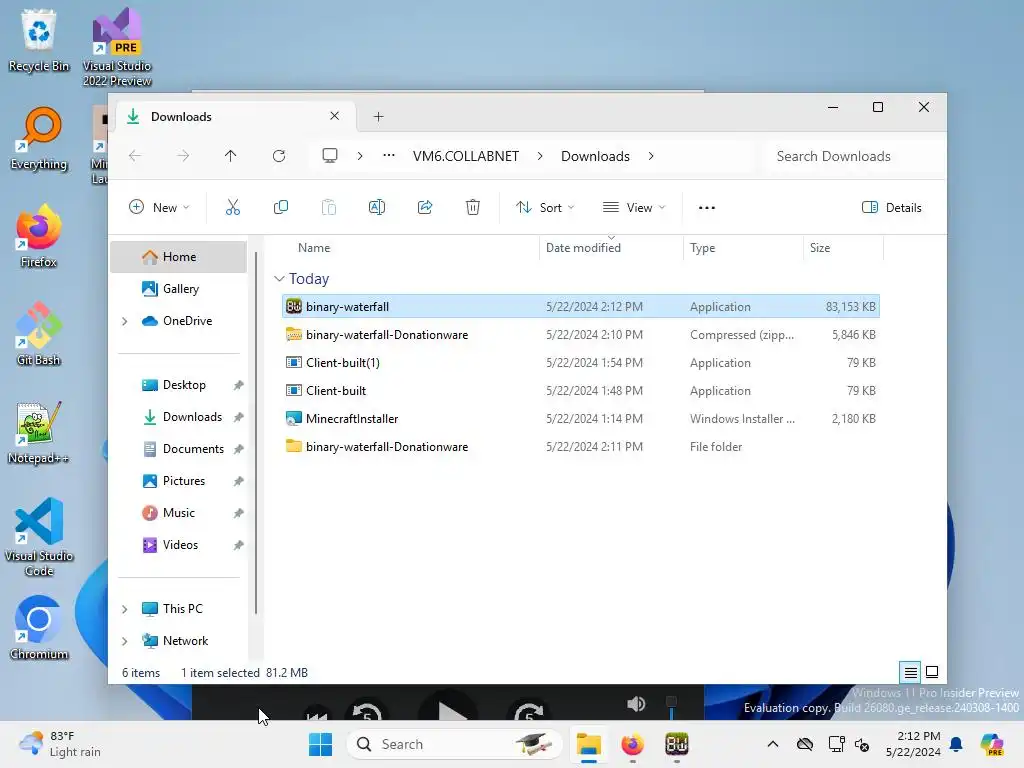1024x768 pixels.
Task: Select the Firefox desktop shortcut
Action: [39, 236]
